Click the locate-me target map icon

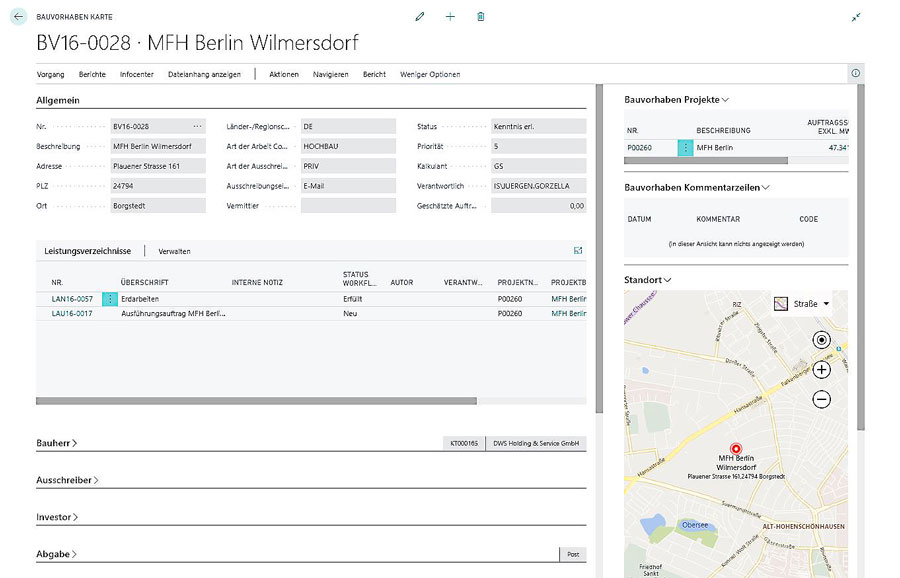click(x=822, y=340)
